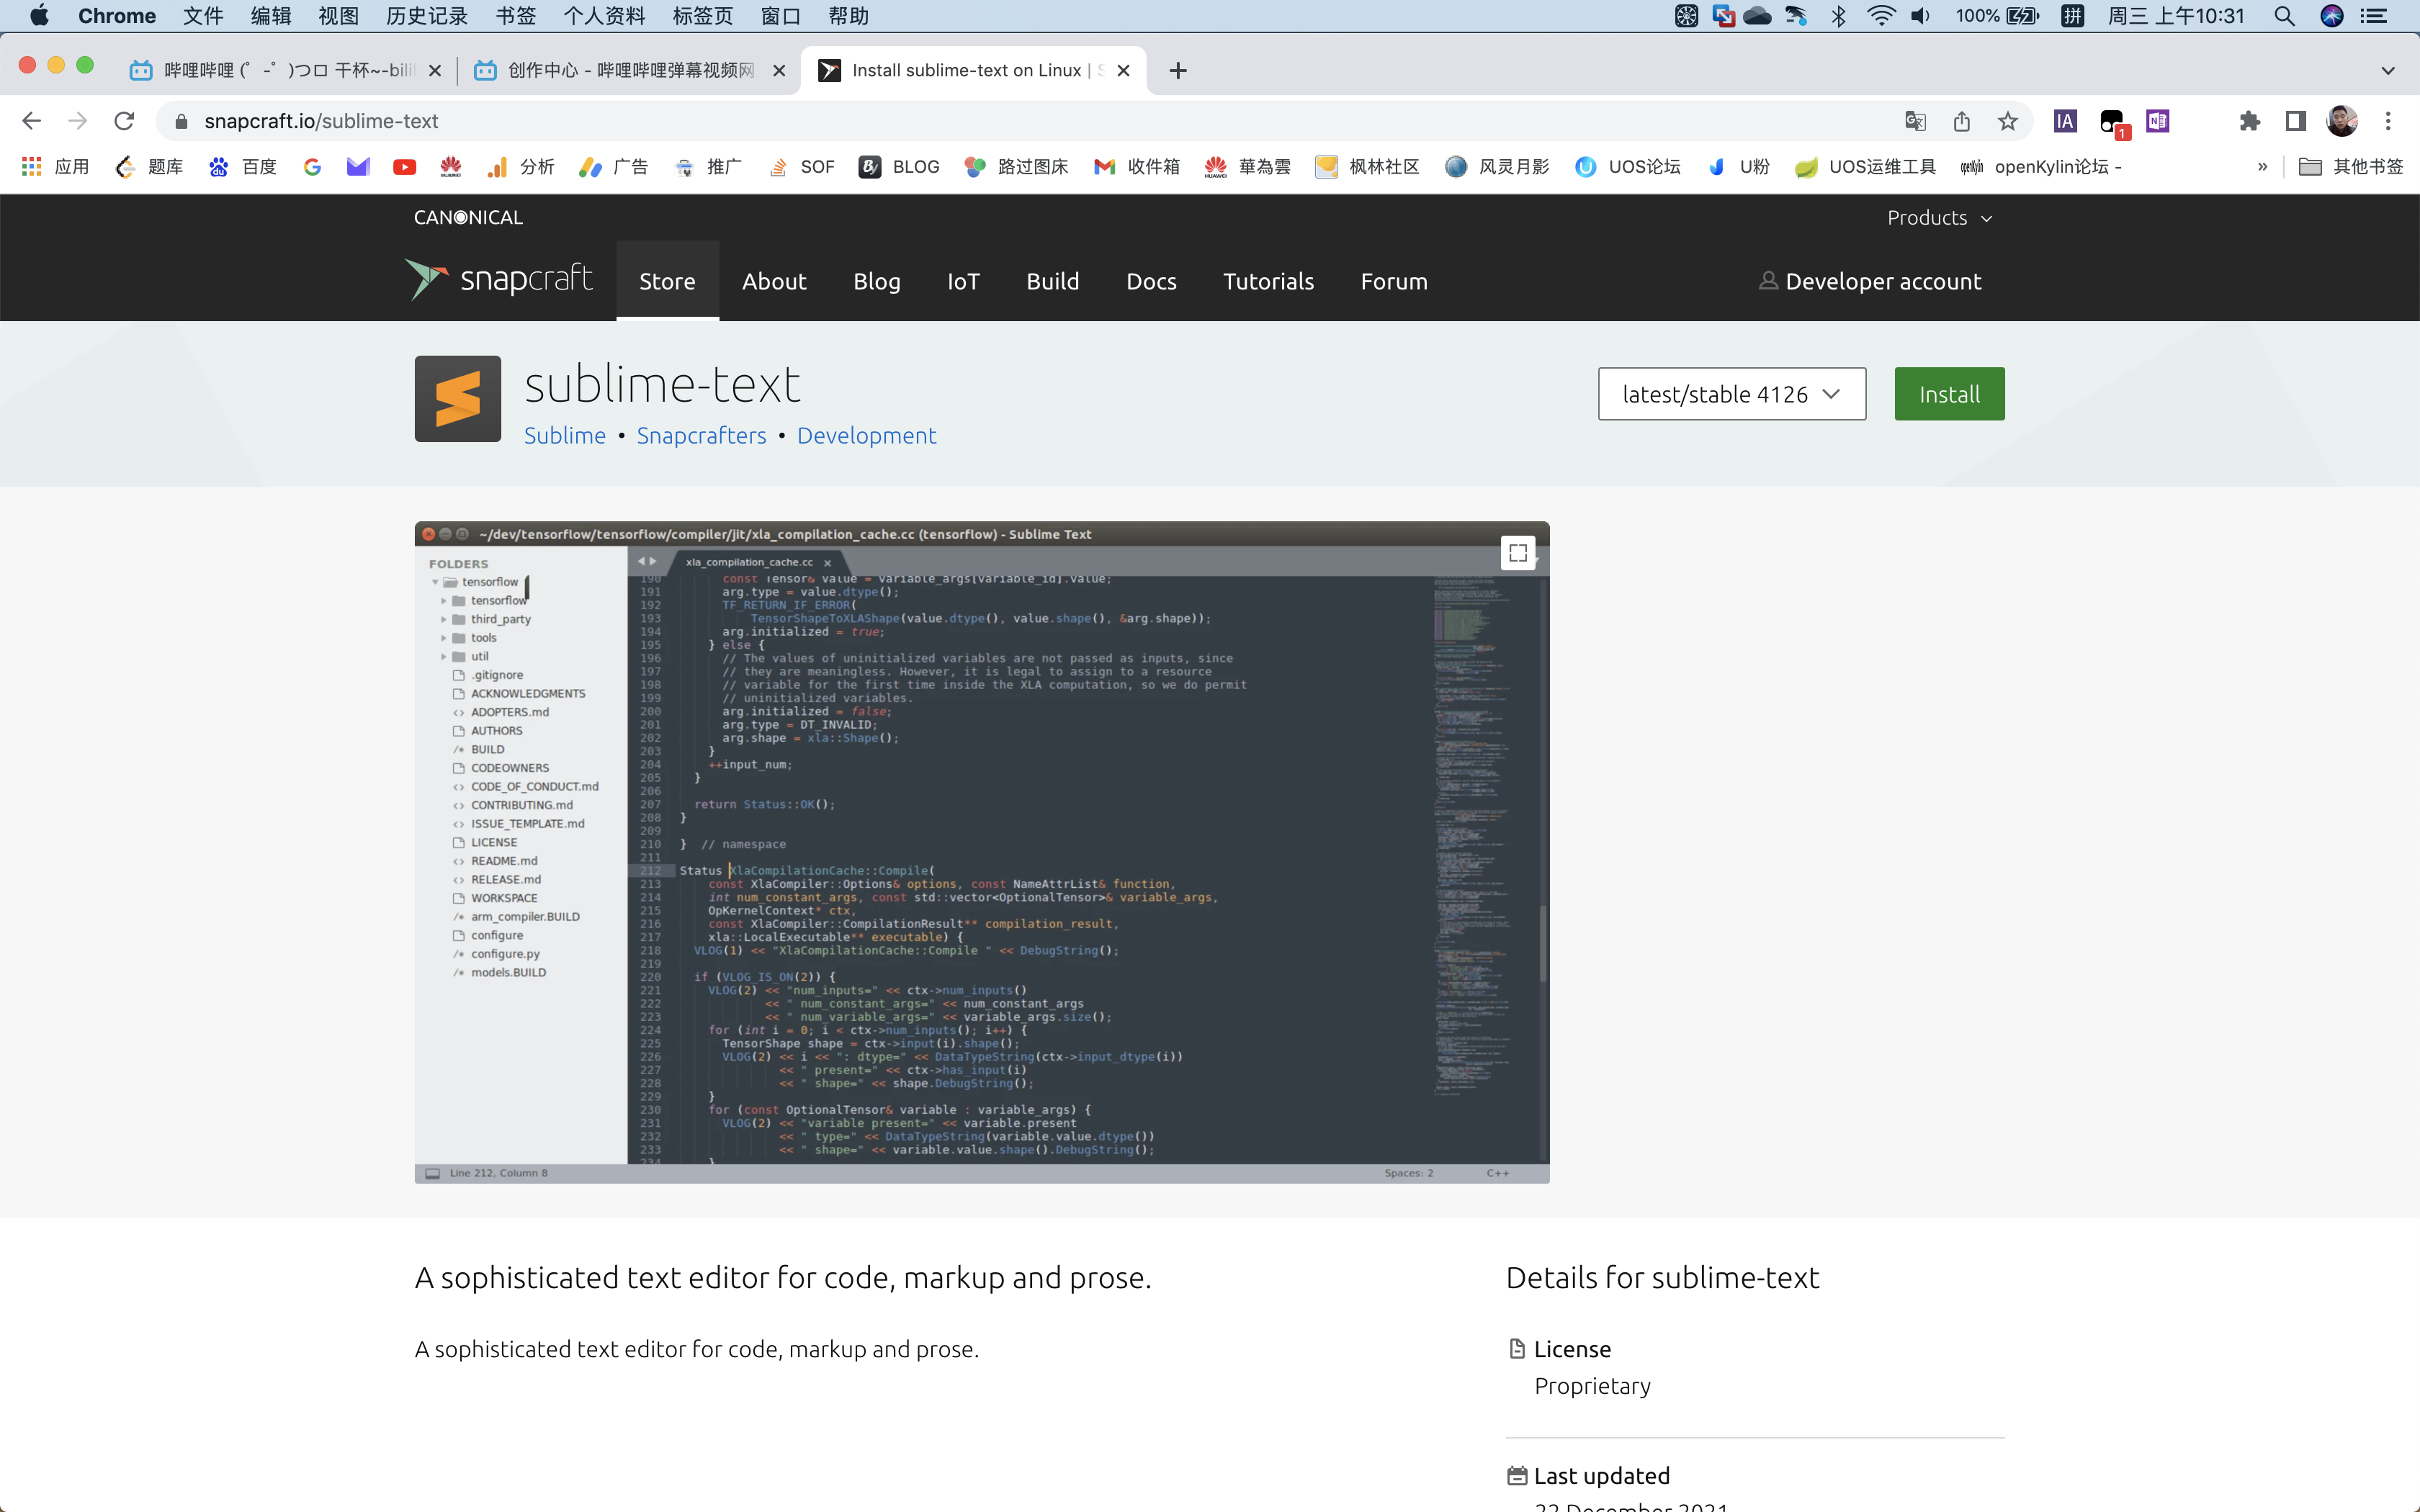
Task: Open the tab search chevron in tab strip
Action: (2387, 70)
